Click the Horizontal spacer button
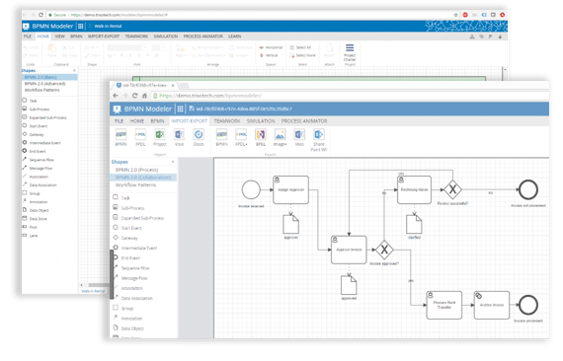 [x=271, y=47]
